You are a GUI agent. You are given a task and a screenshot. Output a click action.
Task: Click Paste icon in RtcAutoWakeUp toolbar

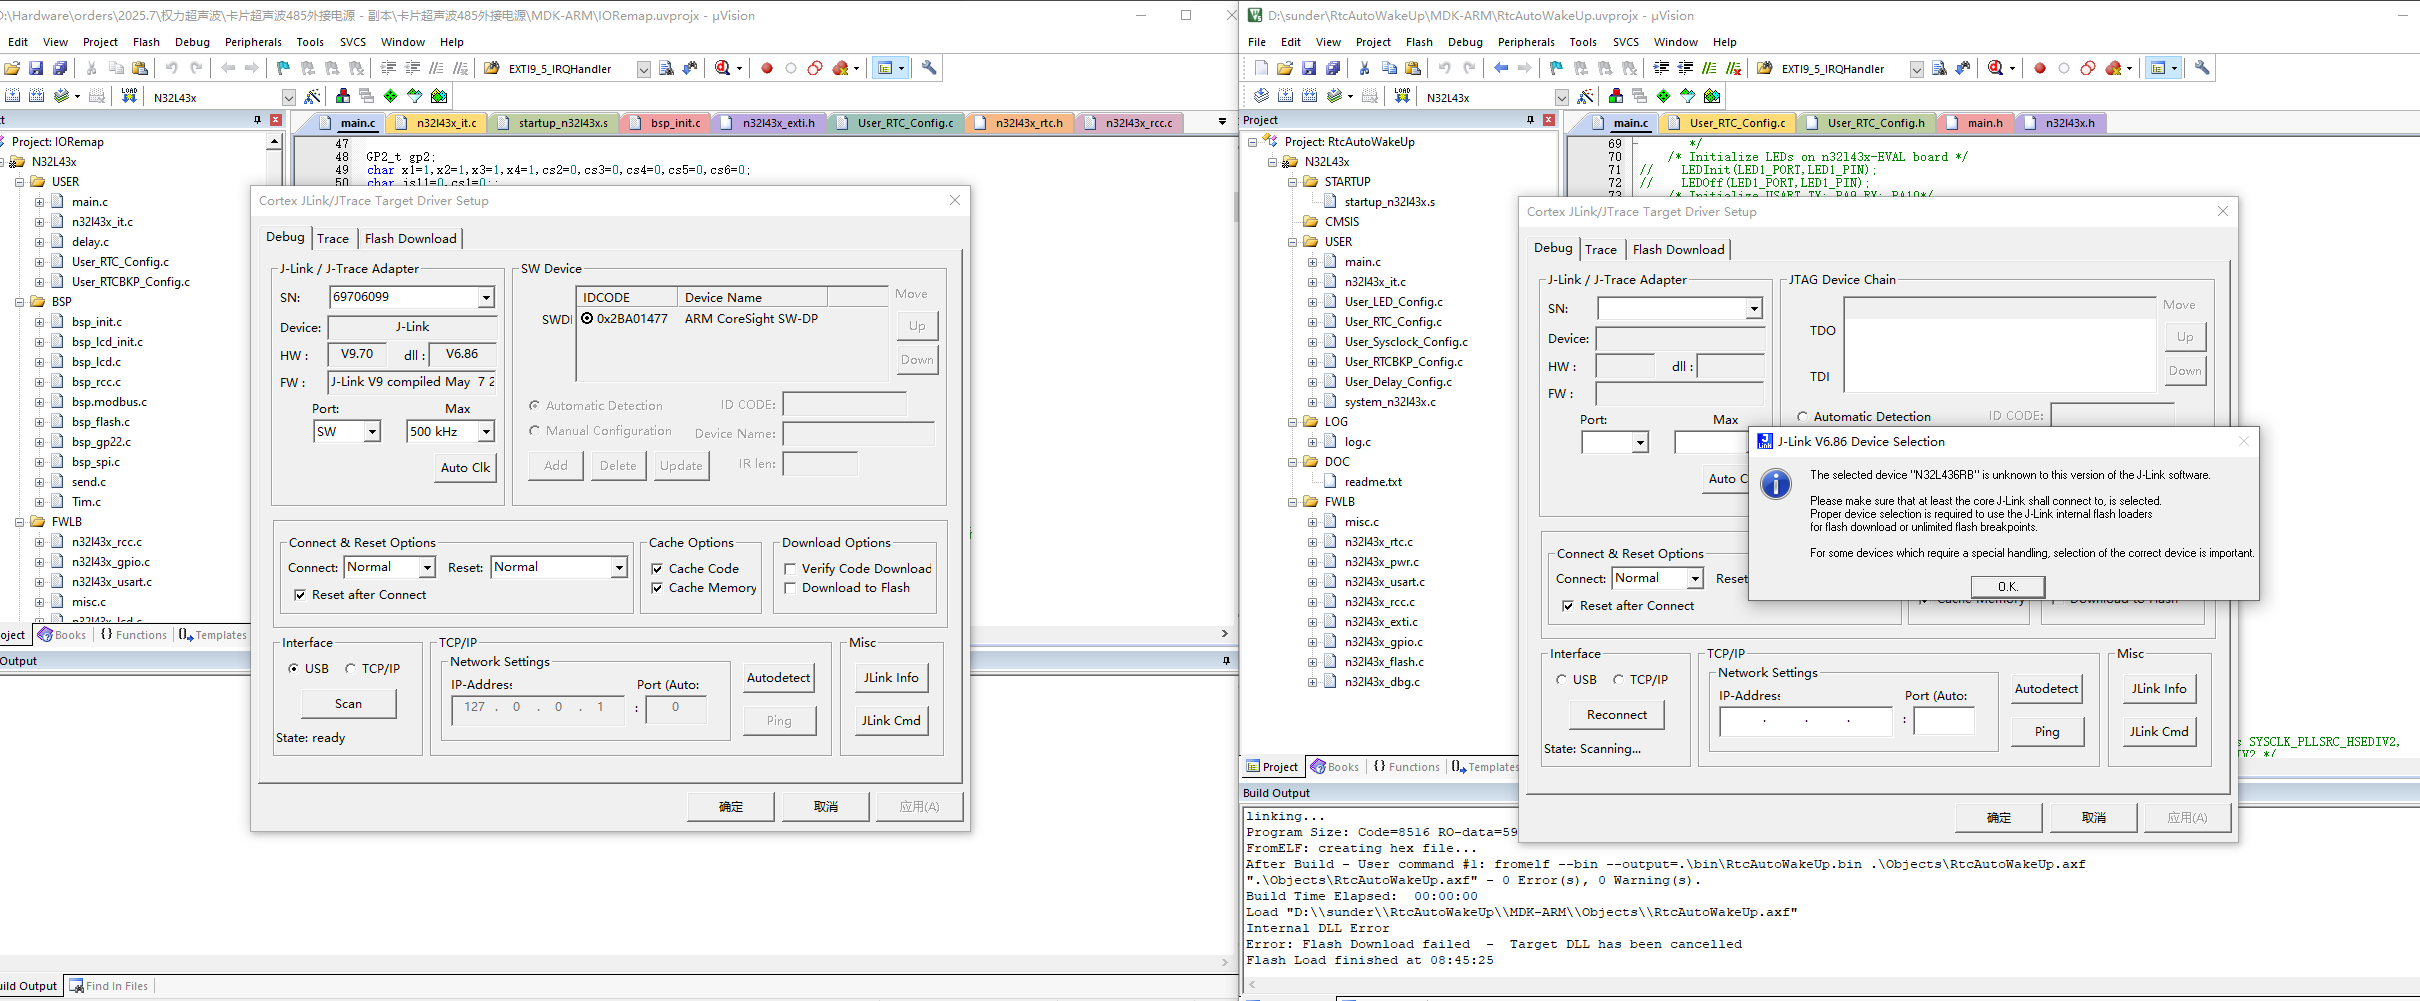pos(1413,68)
